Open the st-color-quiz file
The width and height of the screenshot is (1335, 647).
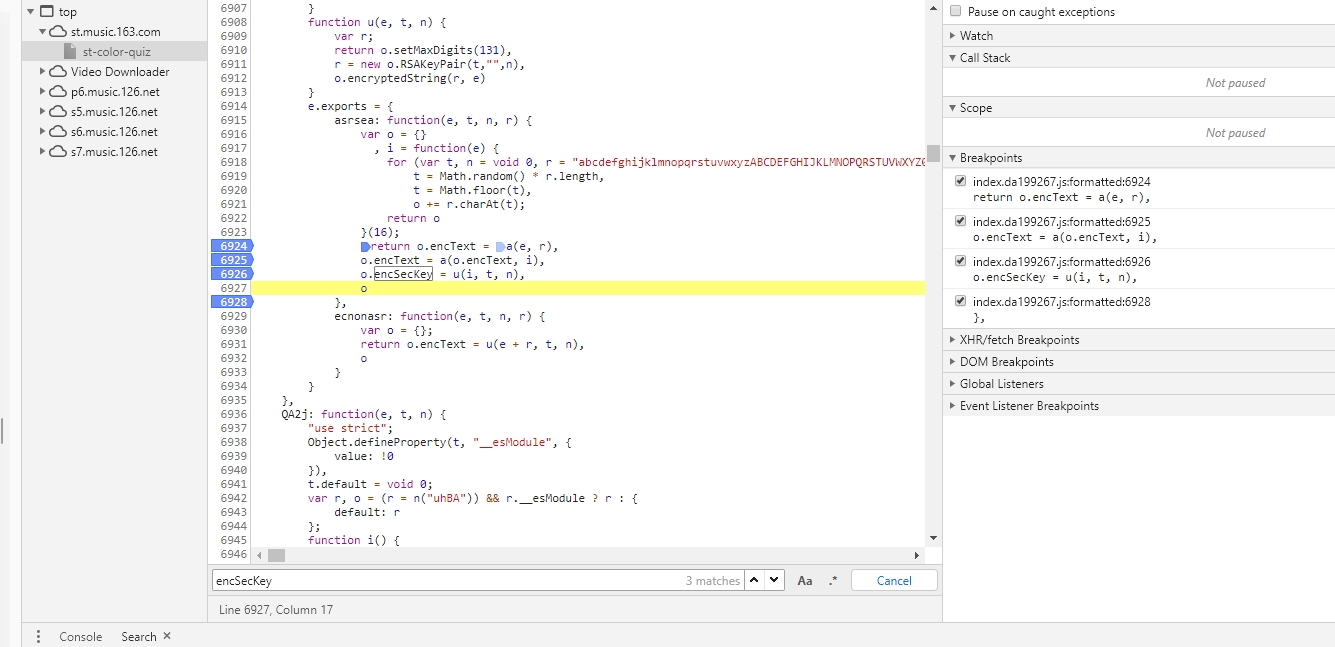pyautogui.click(x=116, y=52)
